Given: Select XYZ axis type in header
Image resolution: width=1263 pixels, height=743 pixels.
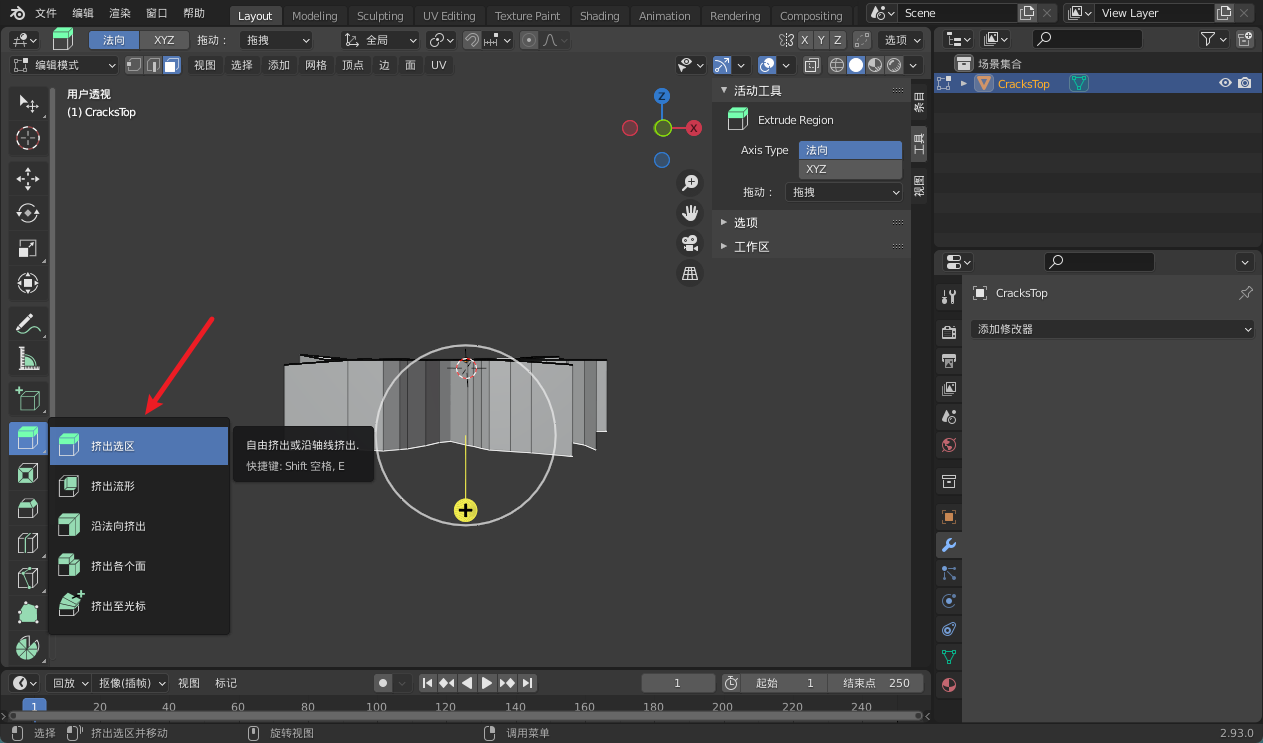Looking at the screenshot, I should pyautogui.click(x=164, y=40).
